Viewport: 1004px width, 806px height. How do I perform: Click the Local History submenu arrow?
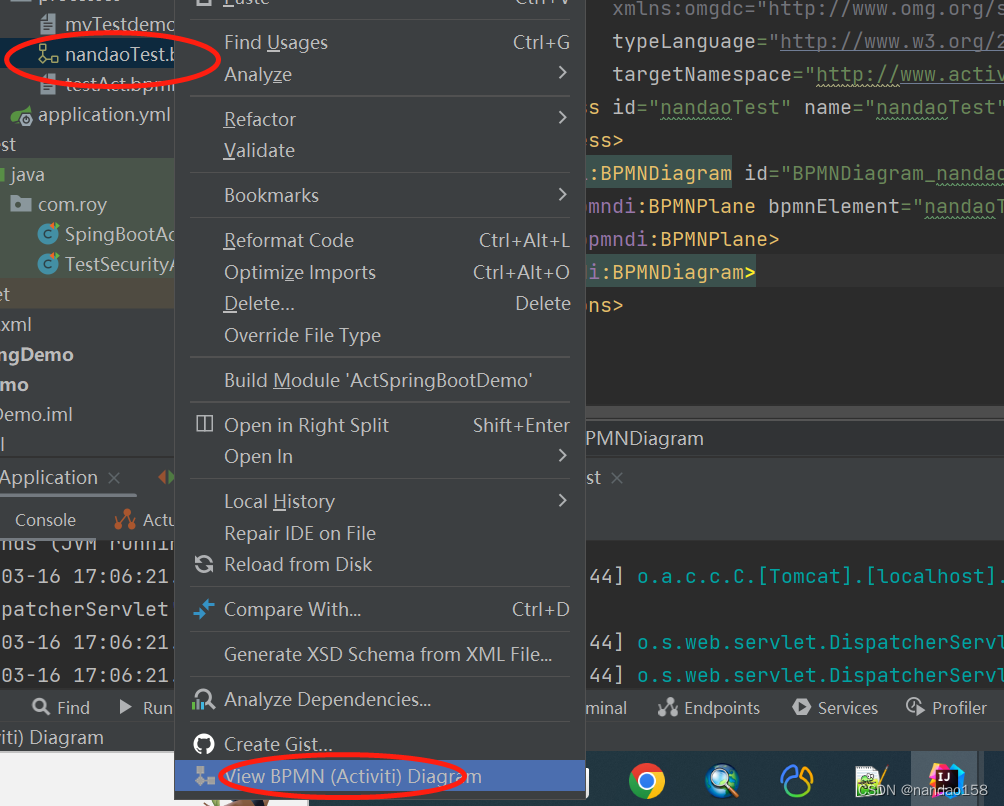click(562, 501)
